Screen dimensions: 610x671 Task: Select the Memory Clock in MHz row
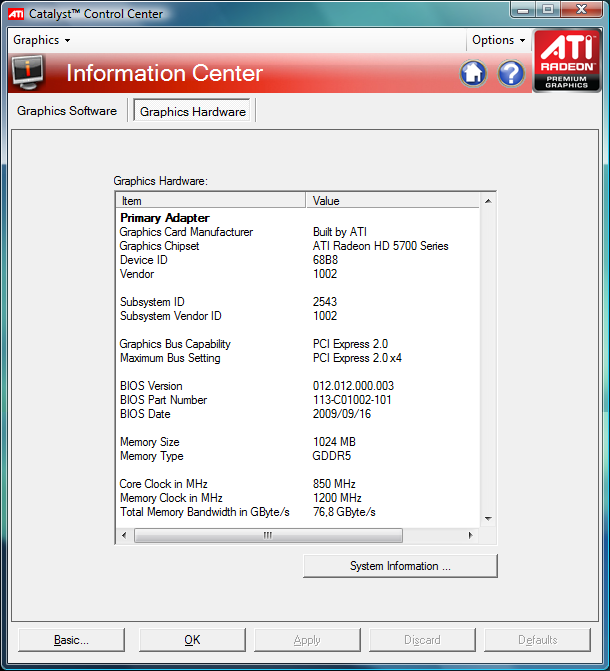(298, 498)
